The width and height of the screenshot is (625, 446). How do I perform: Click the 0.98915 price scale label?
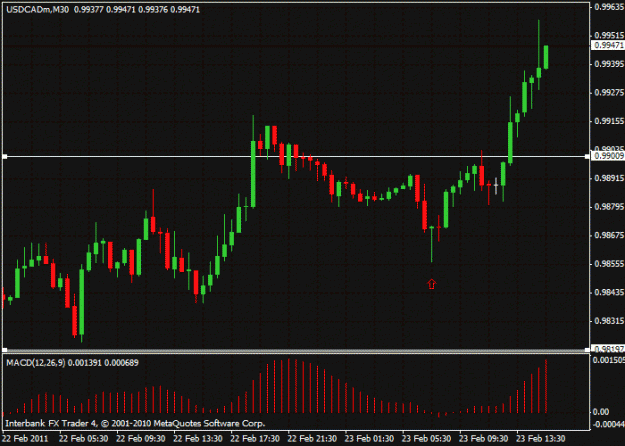tap(609, 178)
